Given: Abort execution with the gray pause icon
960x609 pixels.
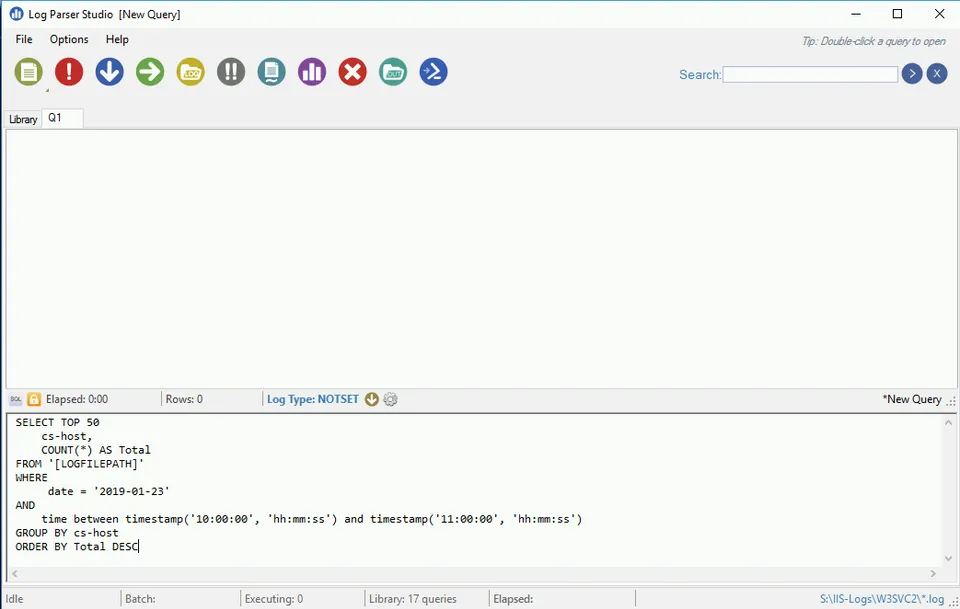Looking at the screenshot, I should point(230,71).
